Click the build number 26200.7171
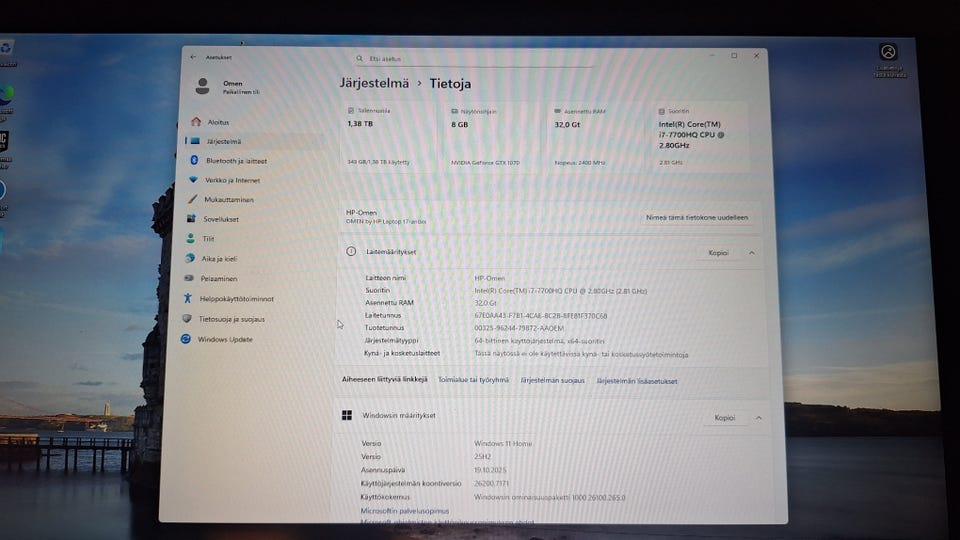Screen dimensions: 960x540 [x=491, y=484]
